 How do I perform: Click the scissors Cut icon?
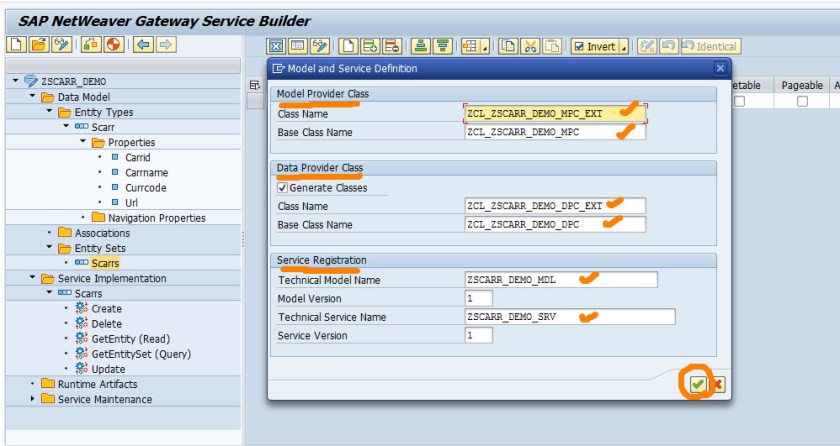click(530, 47)
